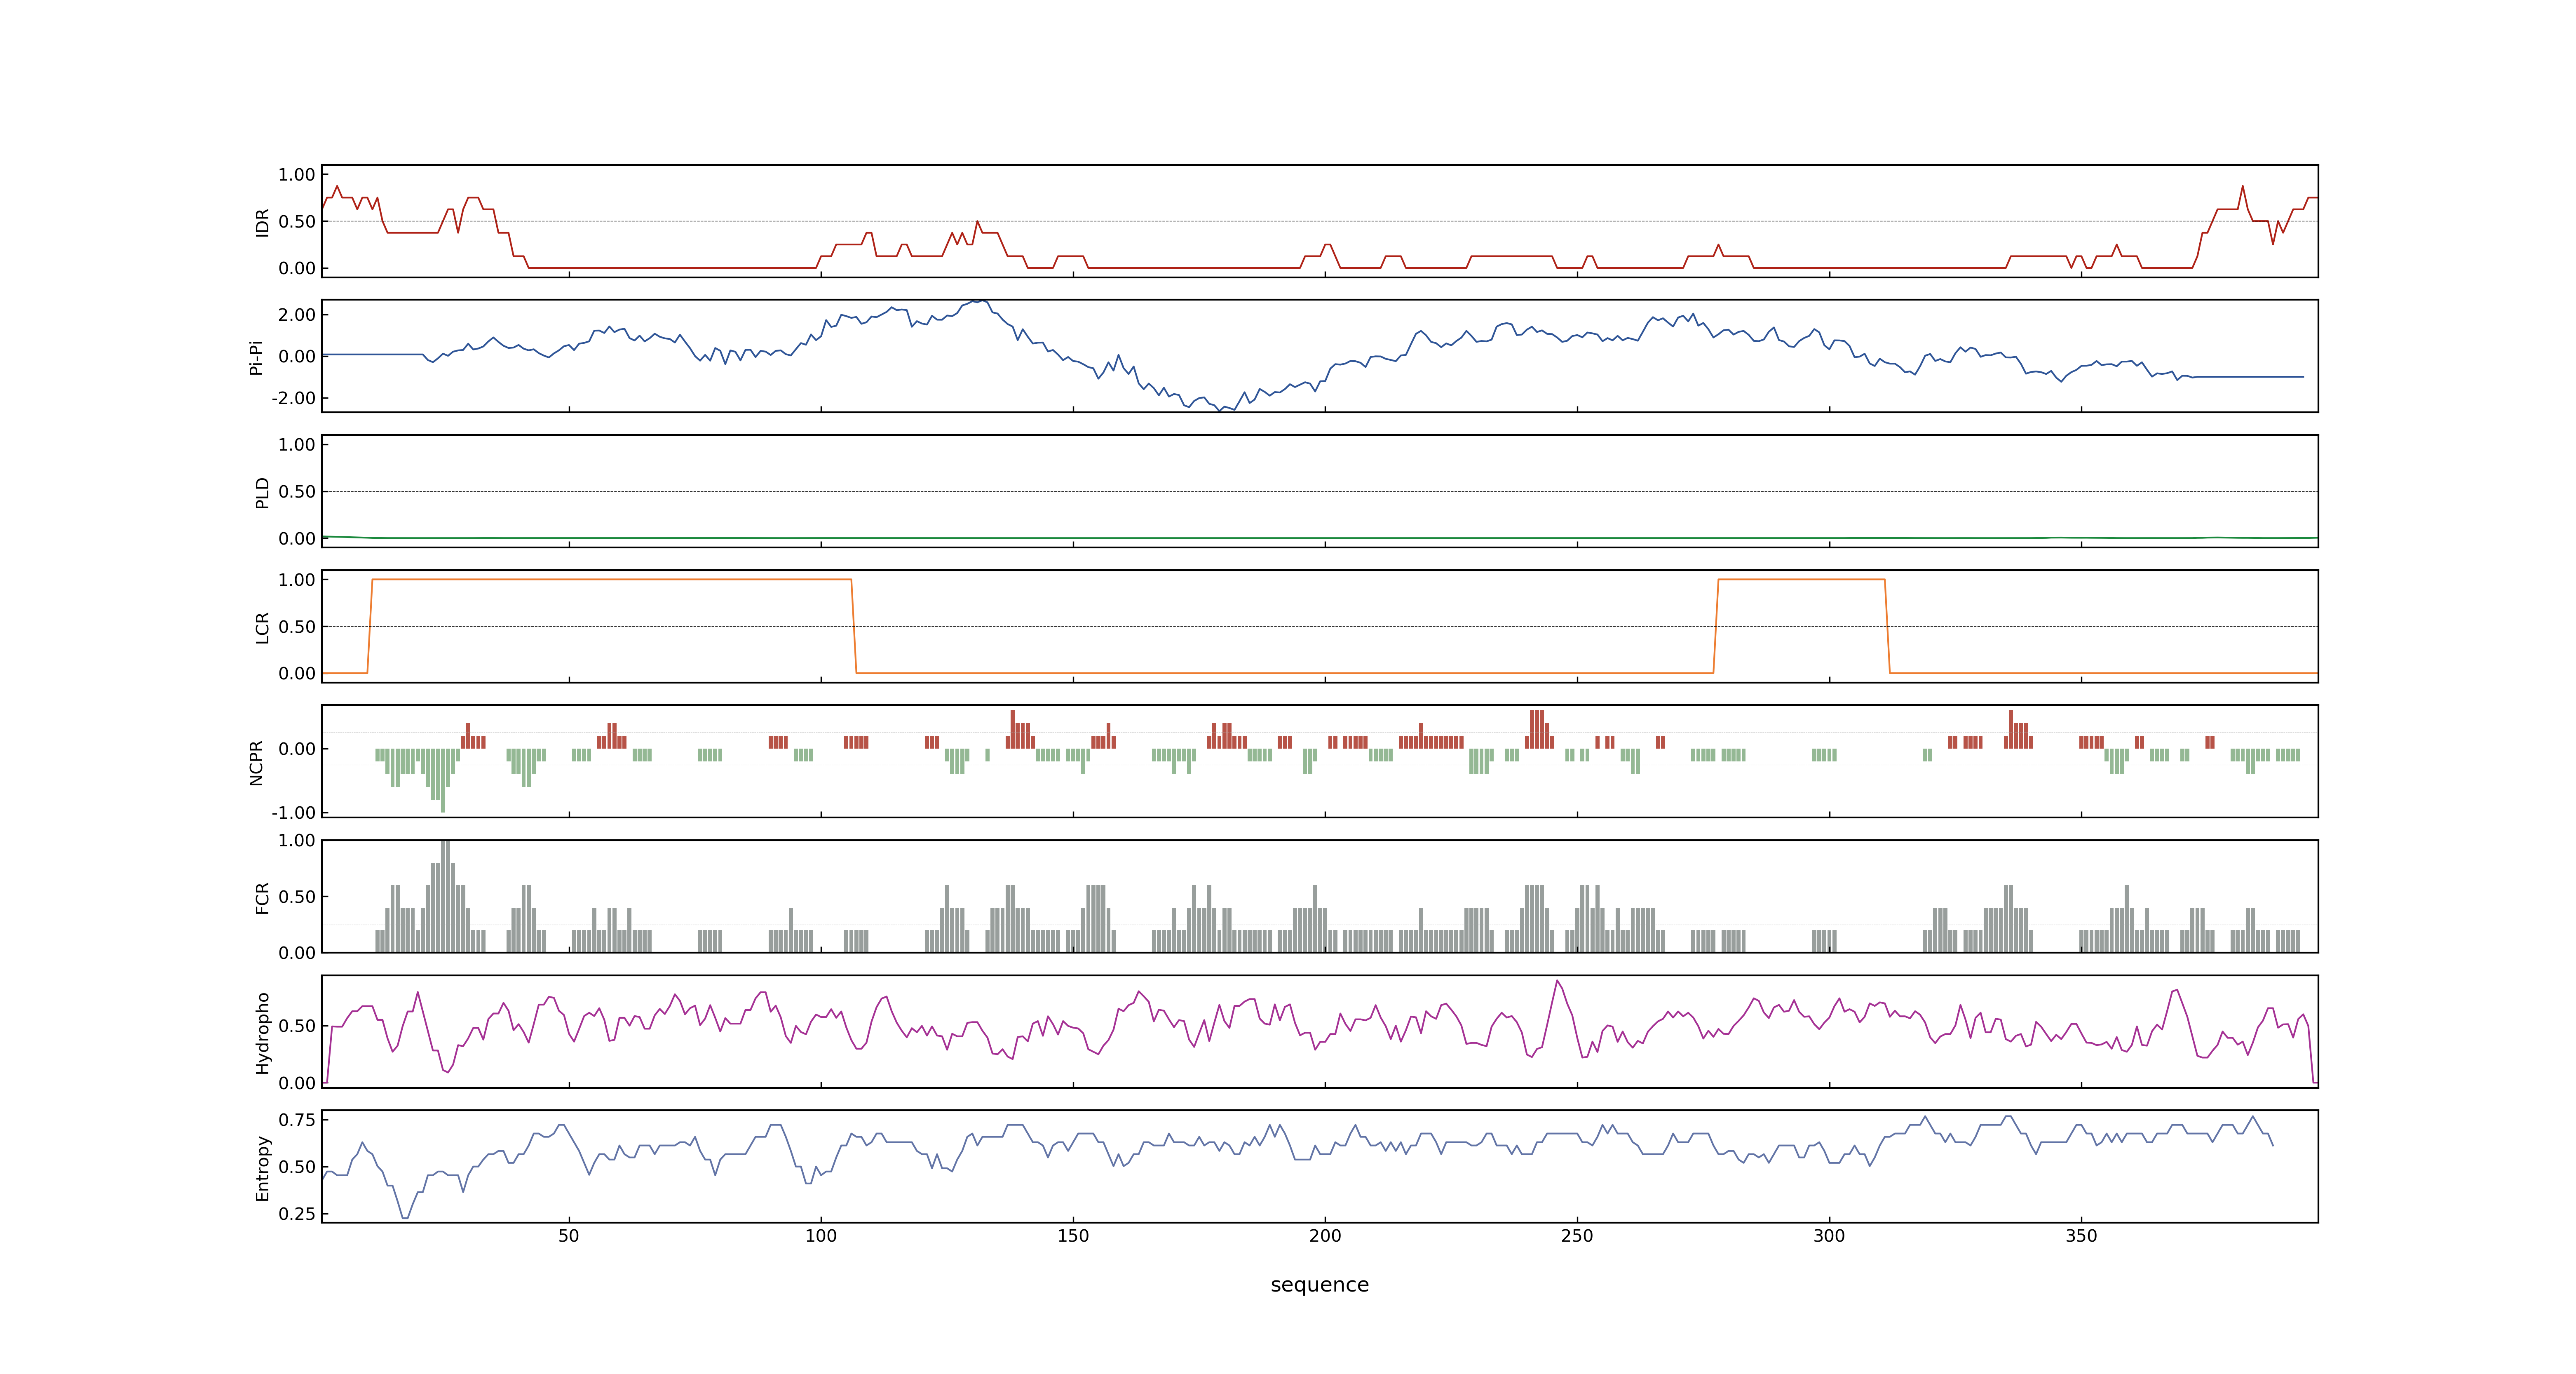Click the IDR y-axis label
The height and width of the screenshot is (1374, 2576).
[x=262, y=222]
